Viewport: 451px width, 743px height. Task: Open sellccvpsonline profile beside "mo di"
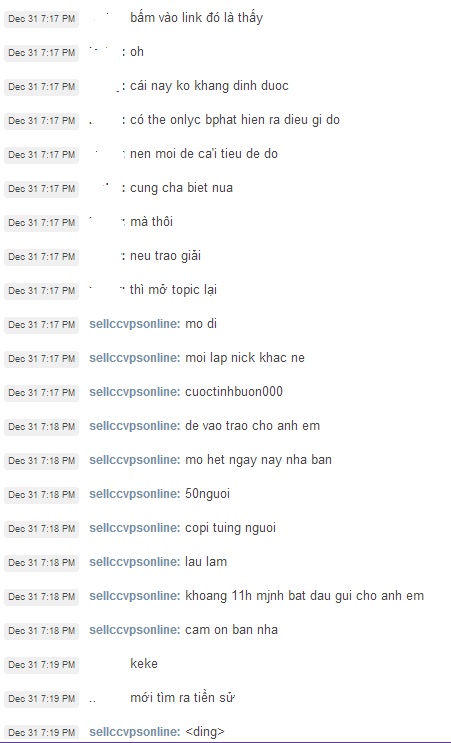point(135,324)
